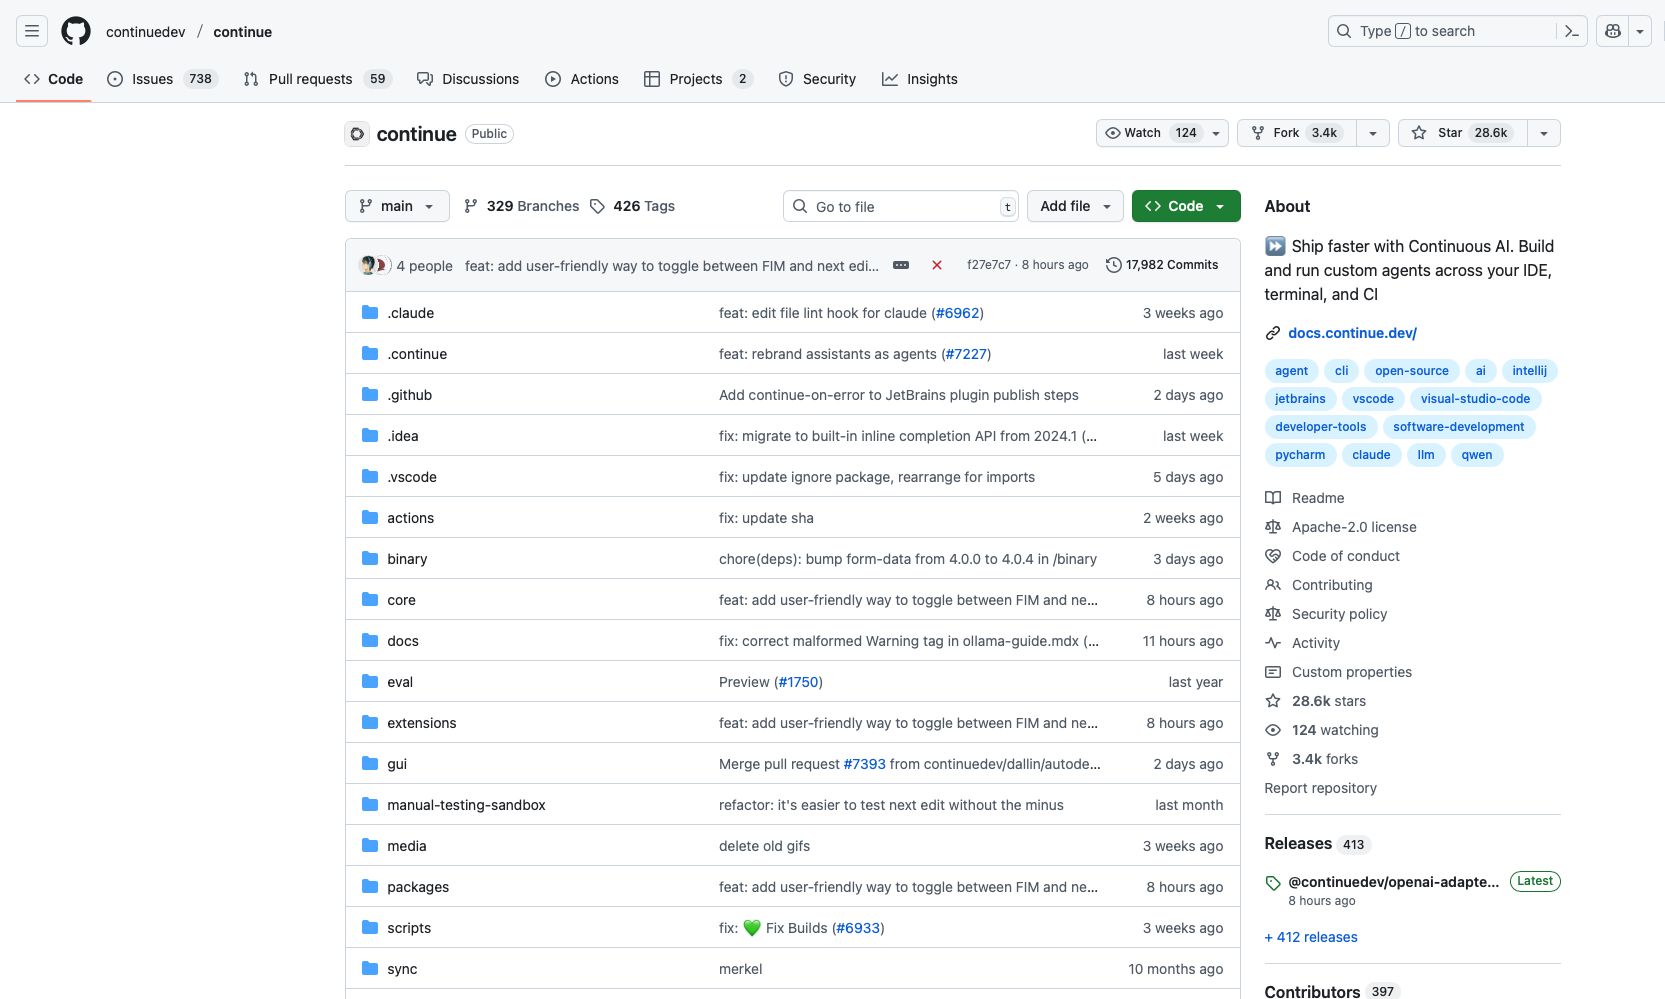The image size is (1665, 999).
Task: Open the sync folder icon
Action: click(x=370, y=968)
